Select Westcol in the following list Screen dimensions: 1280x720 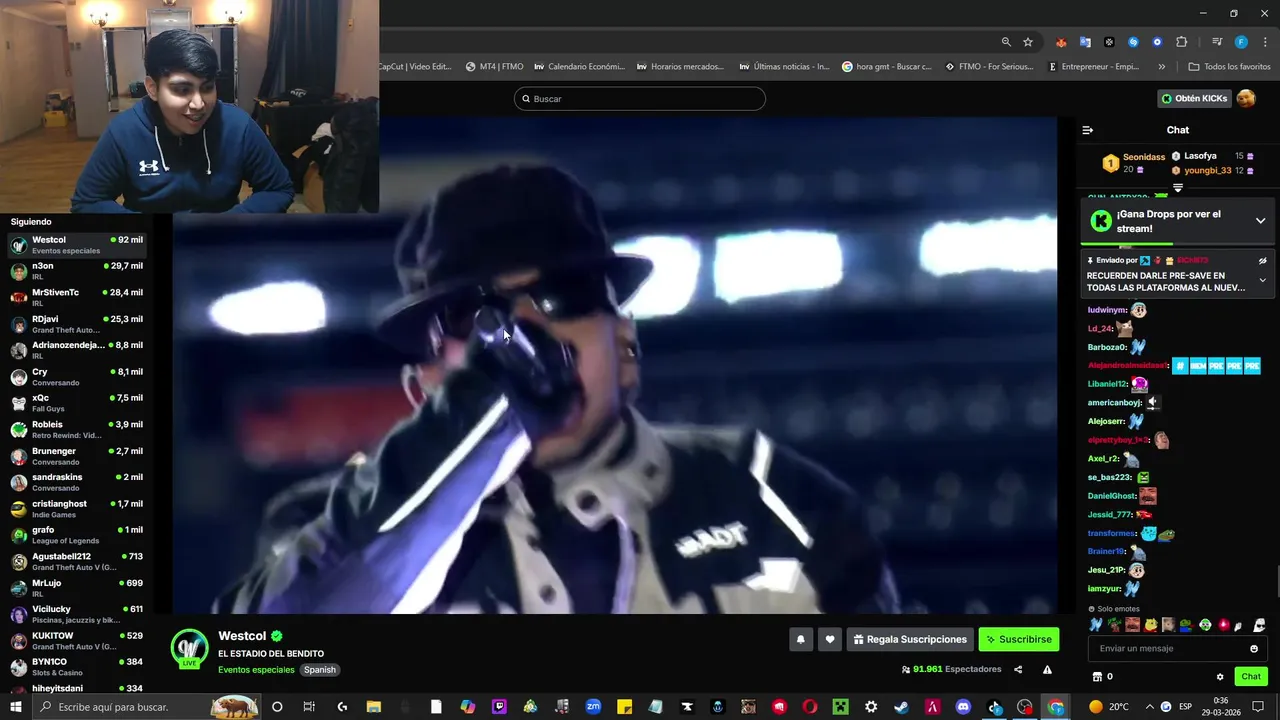click(x=76, y=245)
